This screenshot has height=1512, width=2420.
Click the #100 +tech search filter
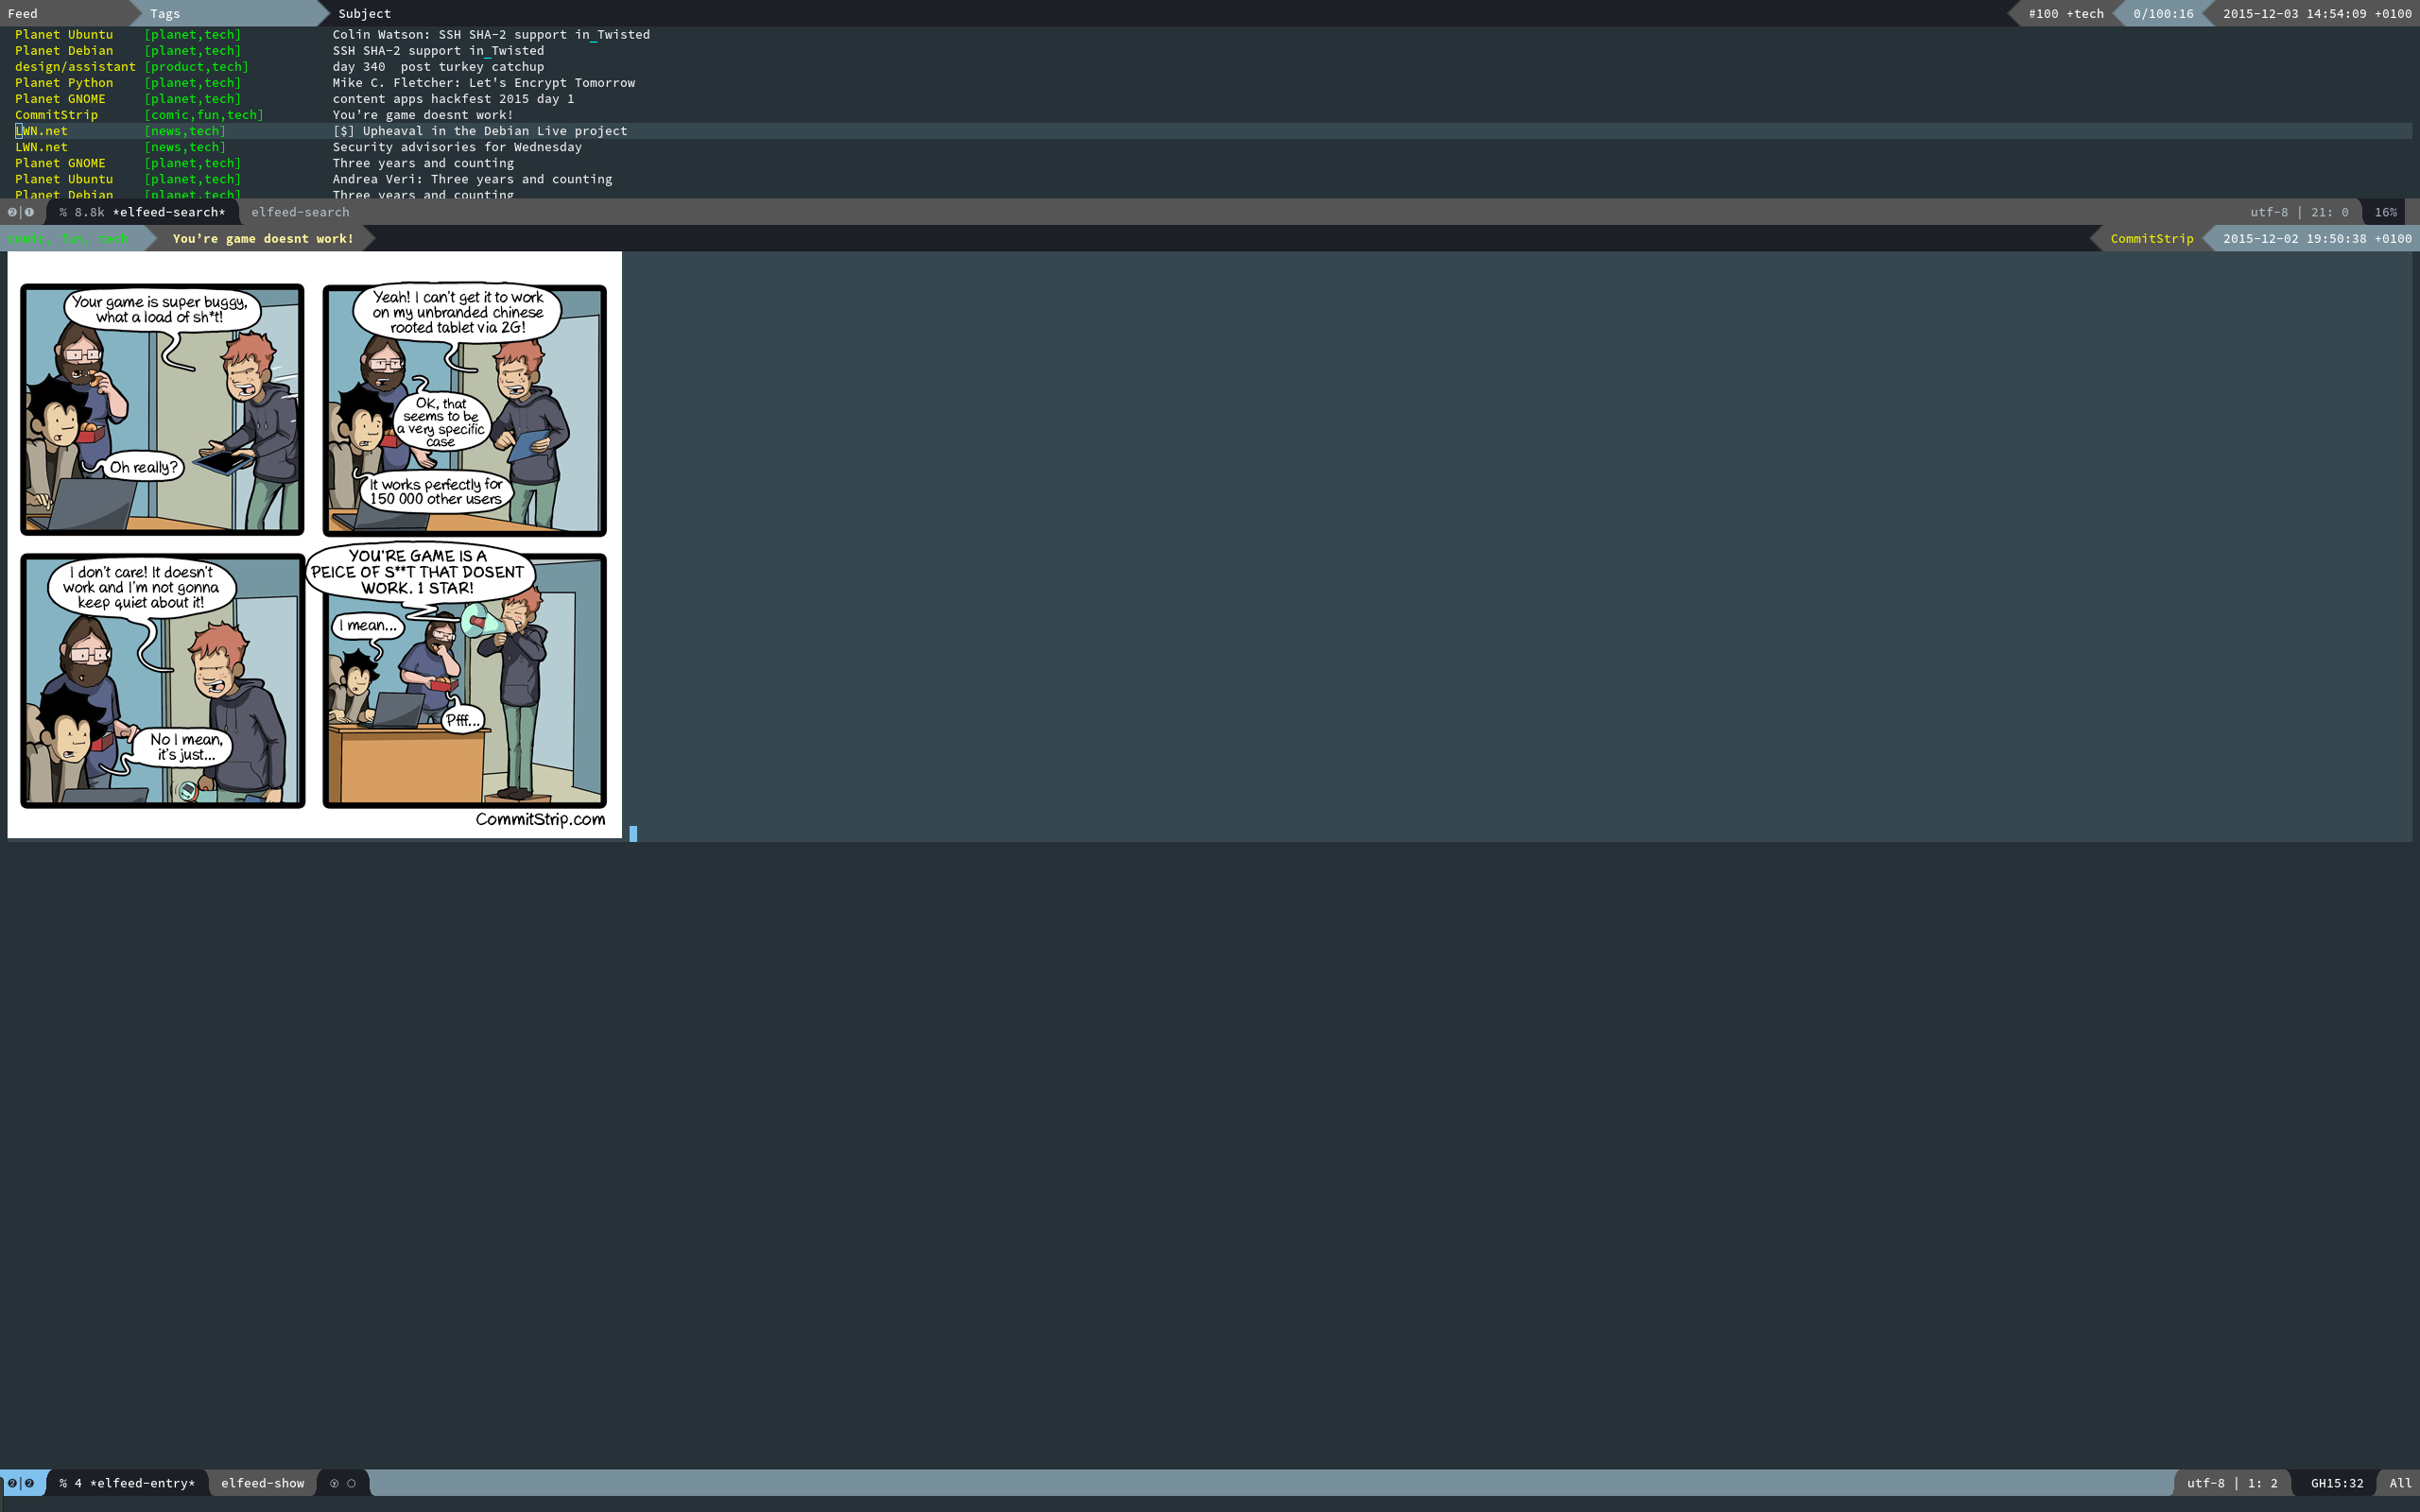2065,13
